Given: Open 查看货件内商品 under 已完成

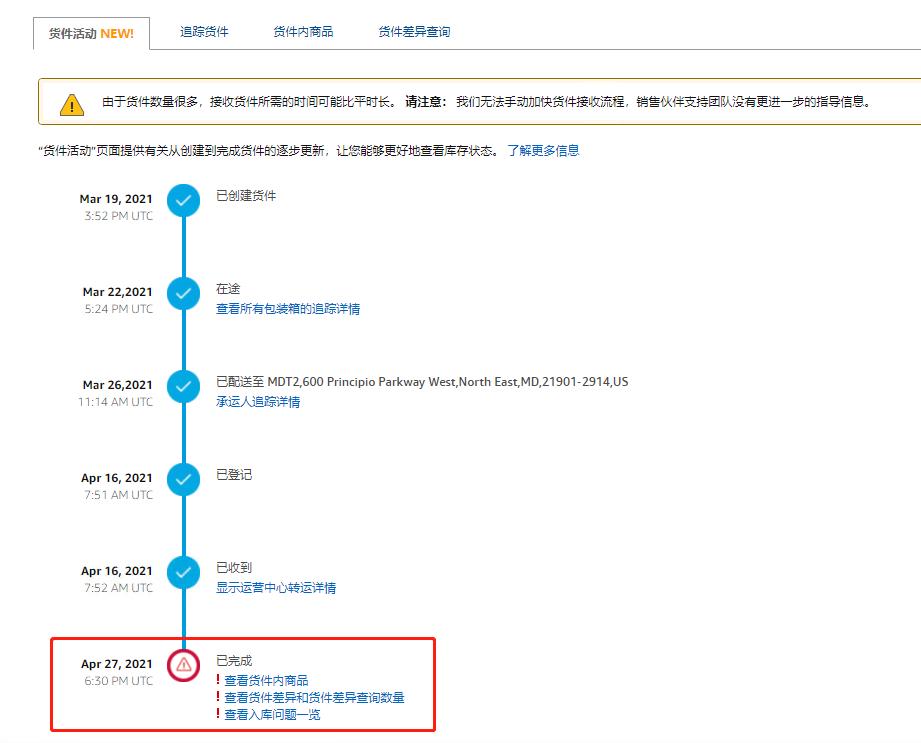Looking at the screenshot, I should [266, 679].
